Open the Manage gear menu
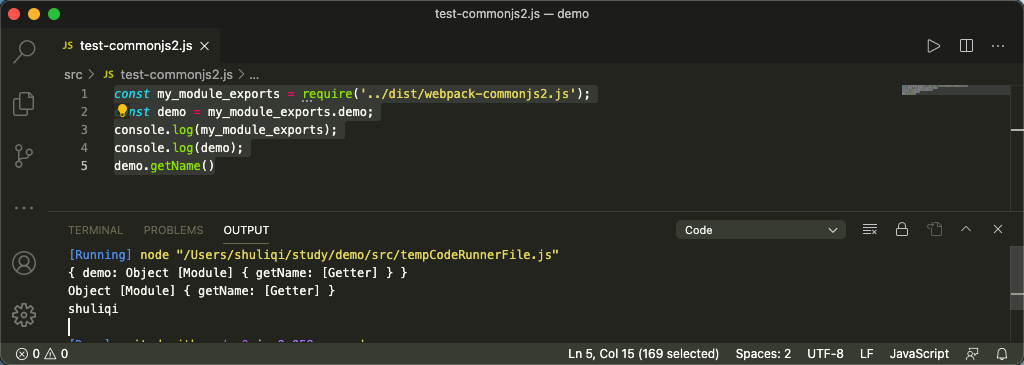 [24, 315]
